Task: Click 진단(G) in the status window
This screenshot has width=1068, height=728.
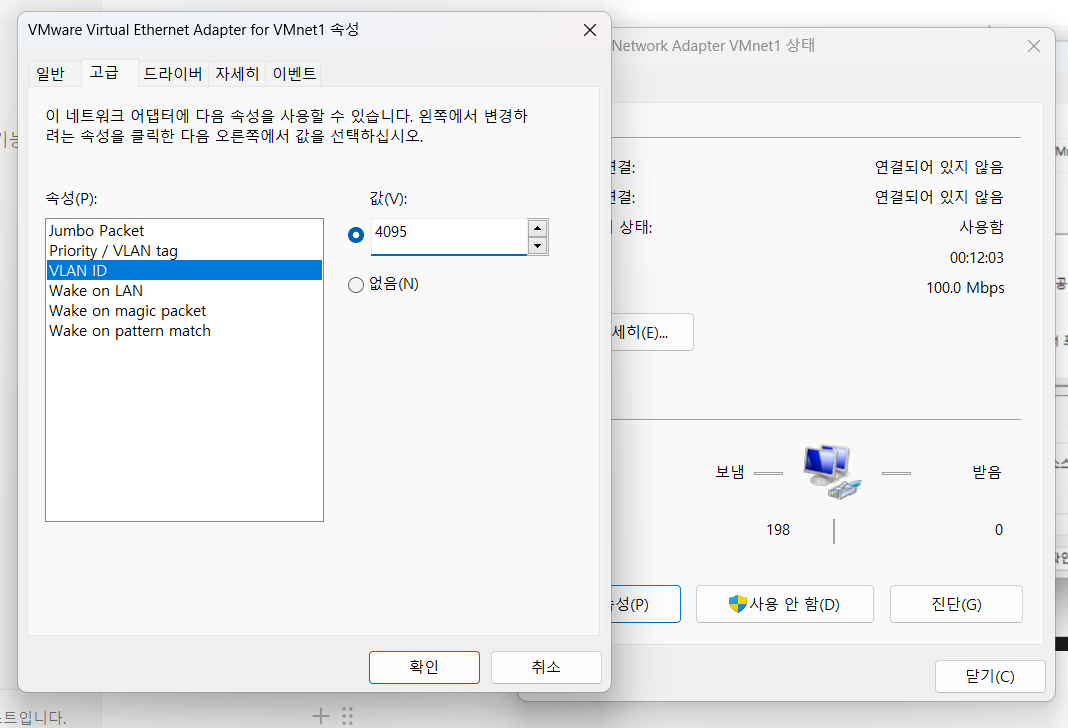Action: (956, 604)
